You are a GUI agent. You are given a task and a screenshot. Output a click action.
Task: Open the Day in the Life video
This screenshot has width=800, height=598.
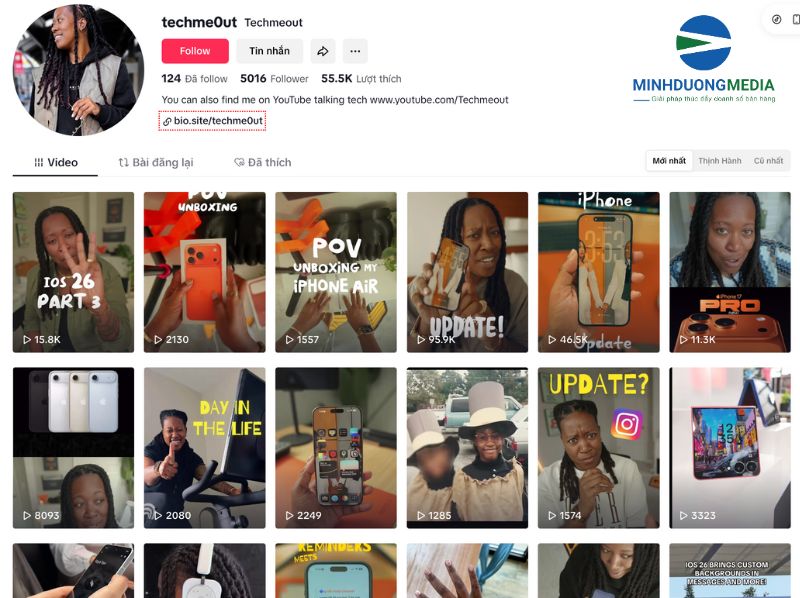point(205,447)
